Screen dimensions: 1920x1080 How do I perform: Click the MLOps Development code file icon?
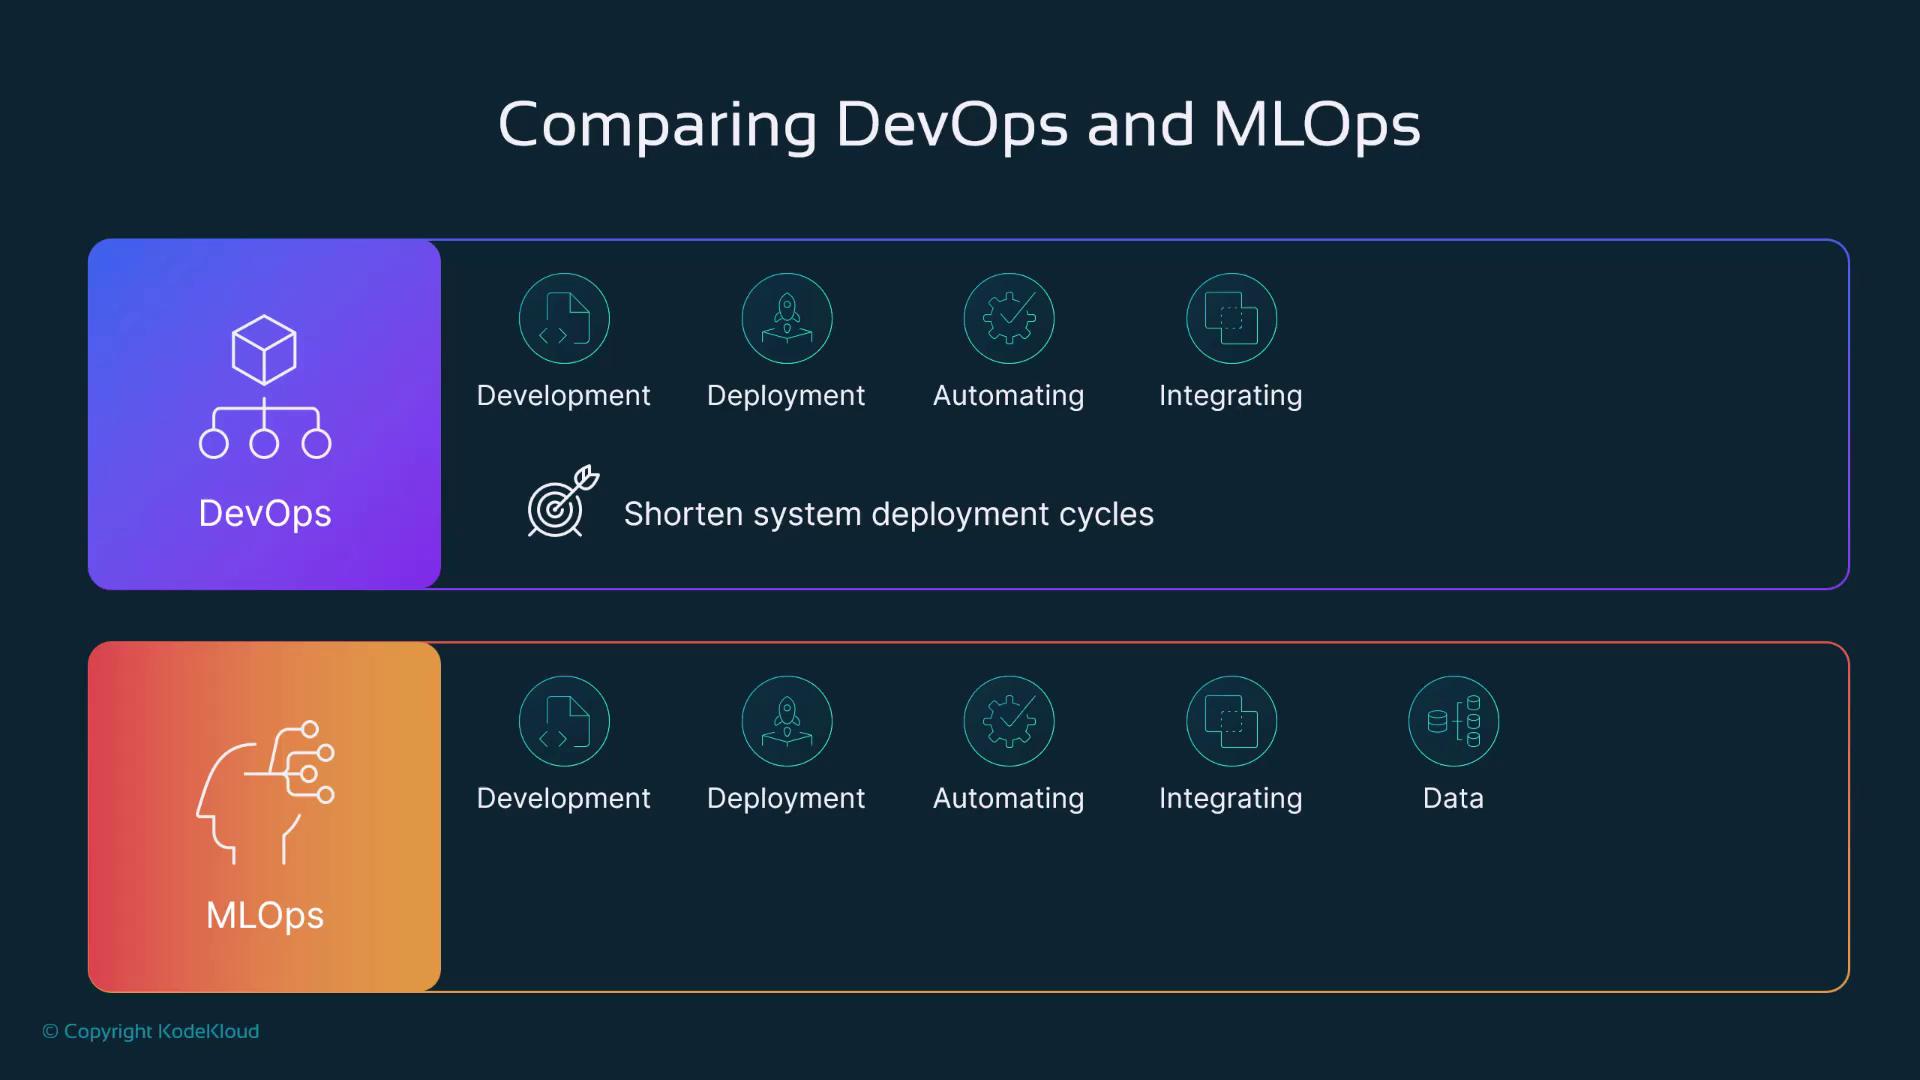564,721
